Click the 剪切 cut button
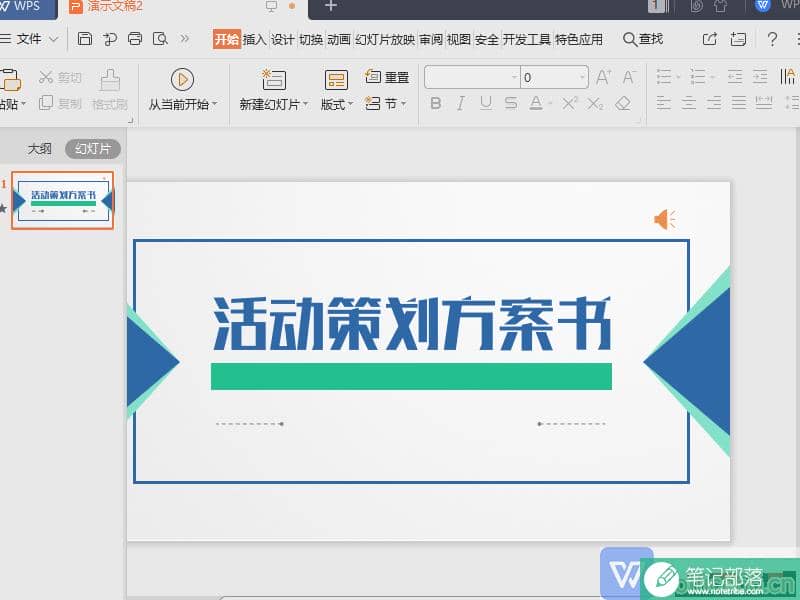The width and height of the screenshot is (800, 600). [x=60, y=78]
